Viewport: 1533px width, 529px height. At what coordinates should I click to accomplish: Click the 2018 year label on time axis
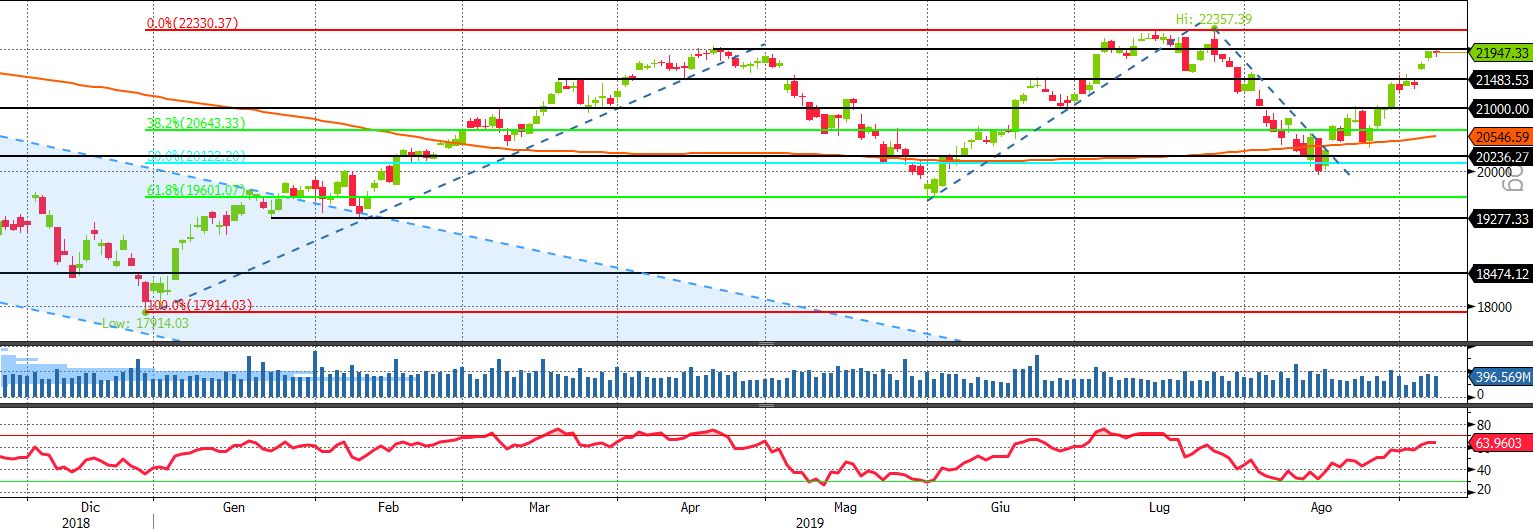click(76, 522)
